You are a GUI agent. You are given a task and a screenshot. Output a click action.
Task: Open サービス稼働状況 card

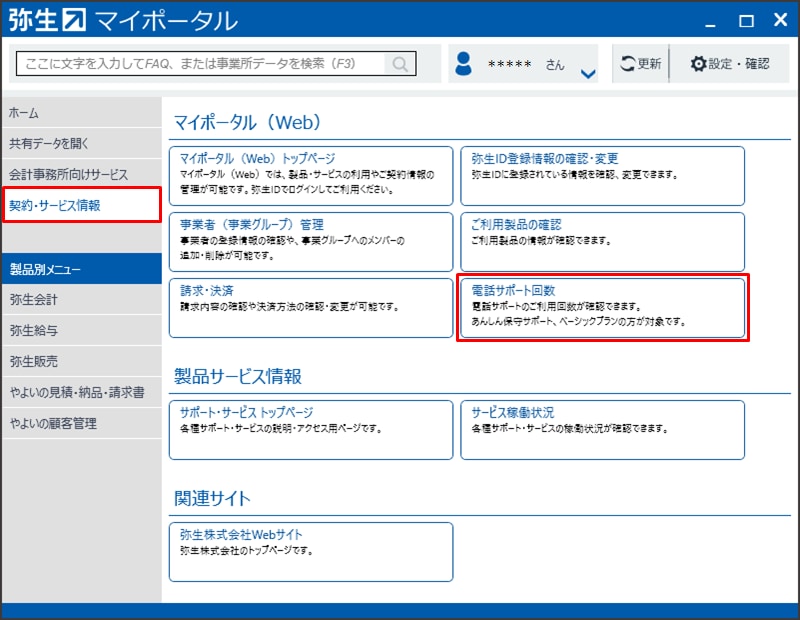tap(602, 430)
